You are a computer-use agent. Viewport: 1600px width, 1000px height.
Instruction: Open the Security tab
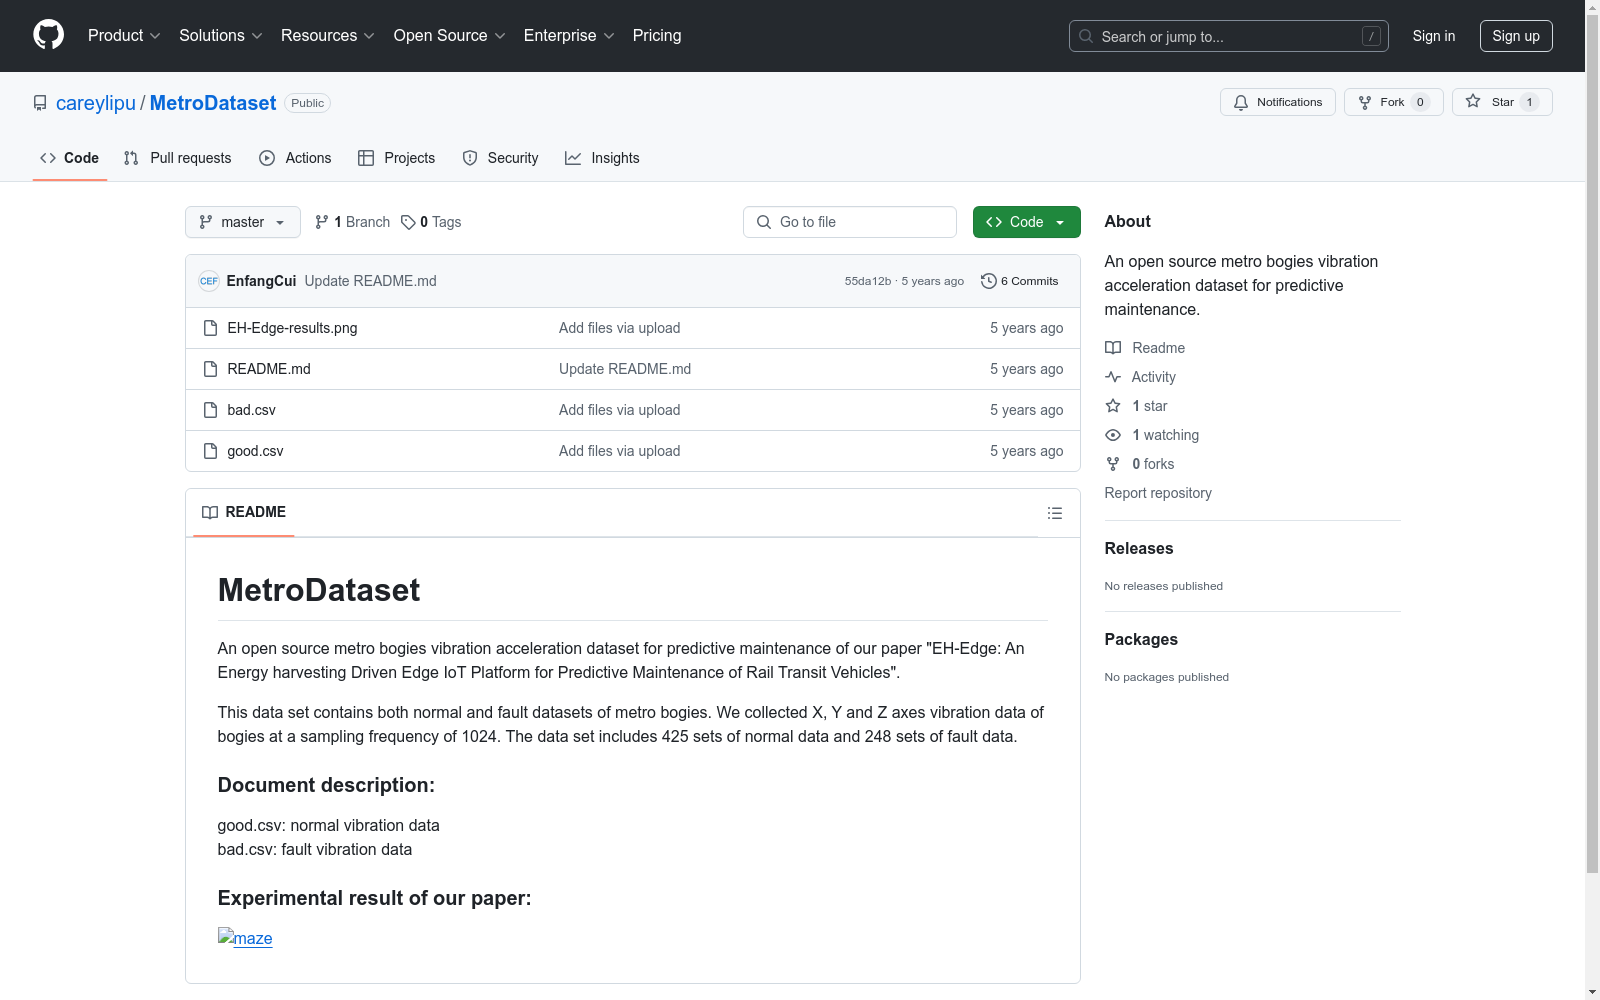(501, 158)
